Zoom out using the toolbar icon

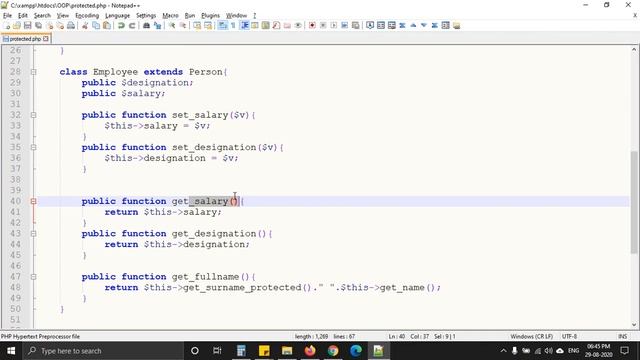[x=183, y=25]
